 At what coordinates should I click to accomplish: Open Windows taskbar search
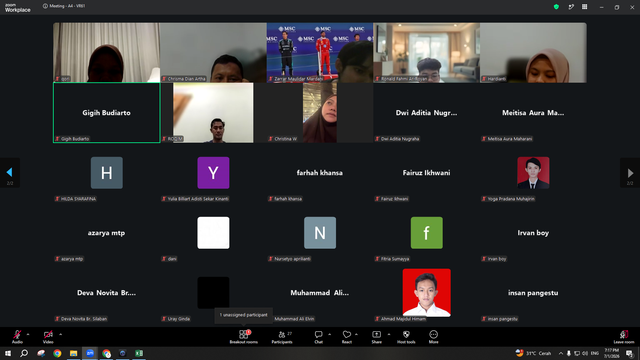(24, 353)
